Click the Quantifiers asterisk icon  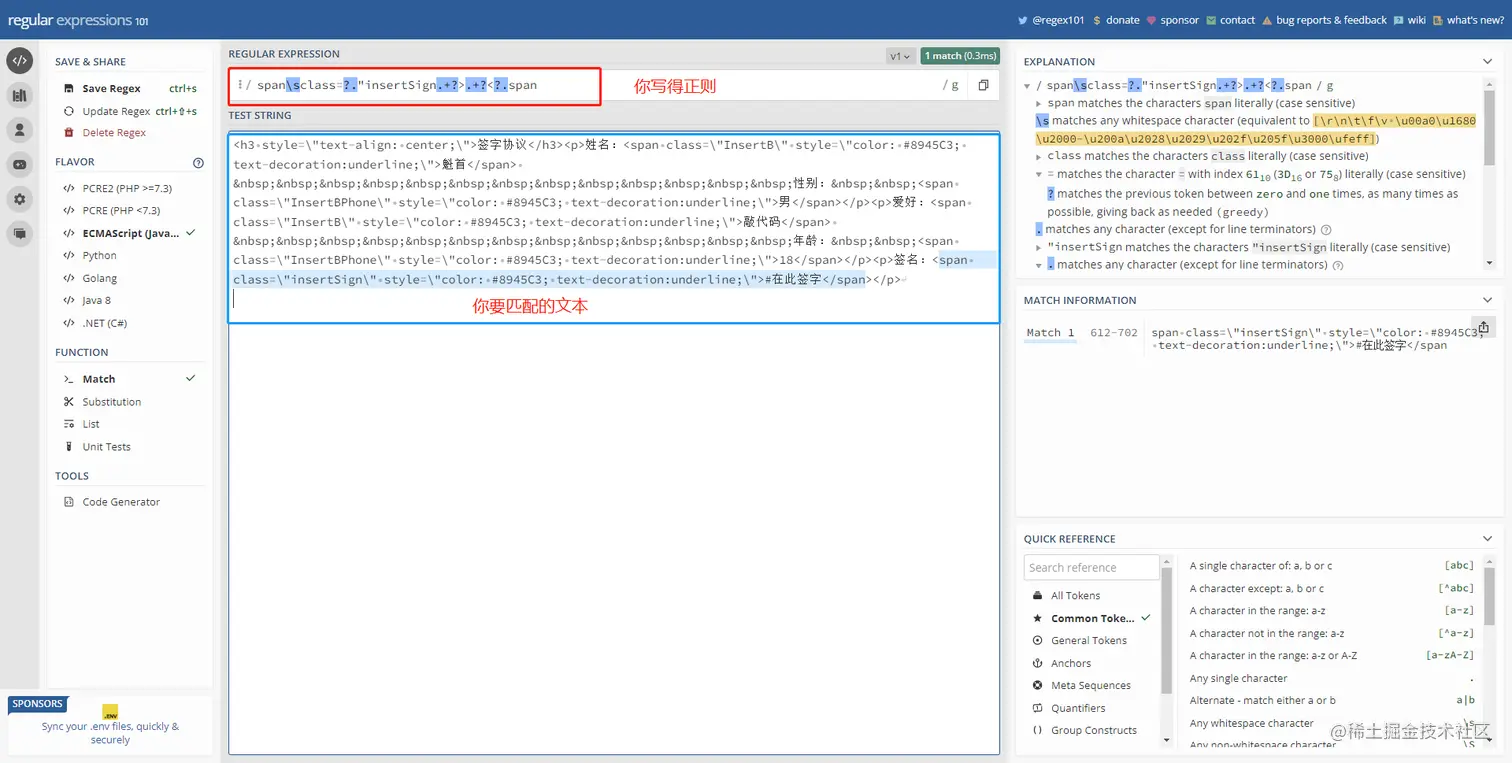point(1038,708)
